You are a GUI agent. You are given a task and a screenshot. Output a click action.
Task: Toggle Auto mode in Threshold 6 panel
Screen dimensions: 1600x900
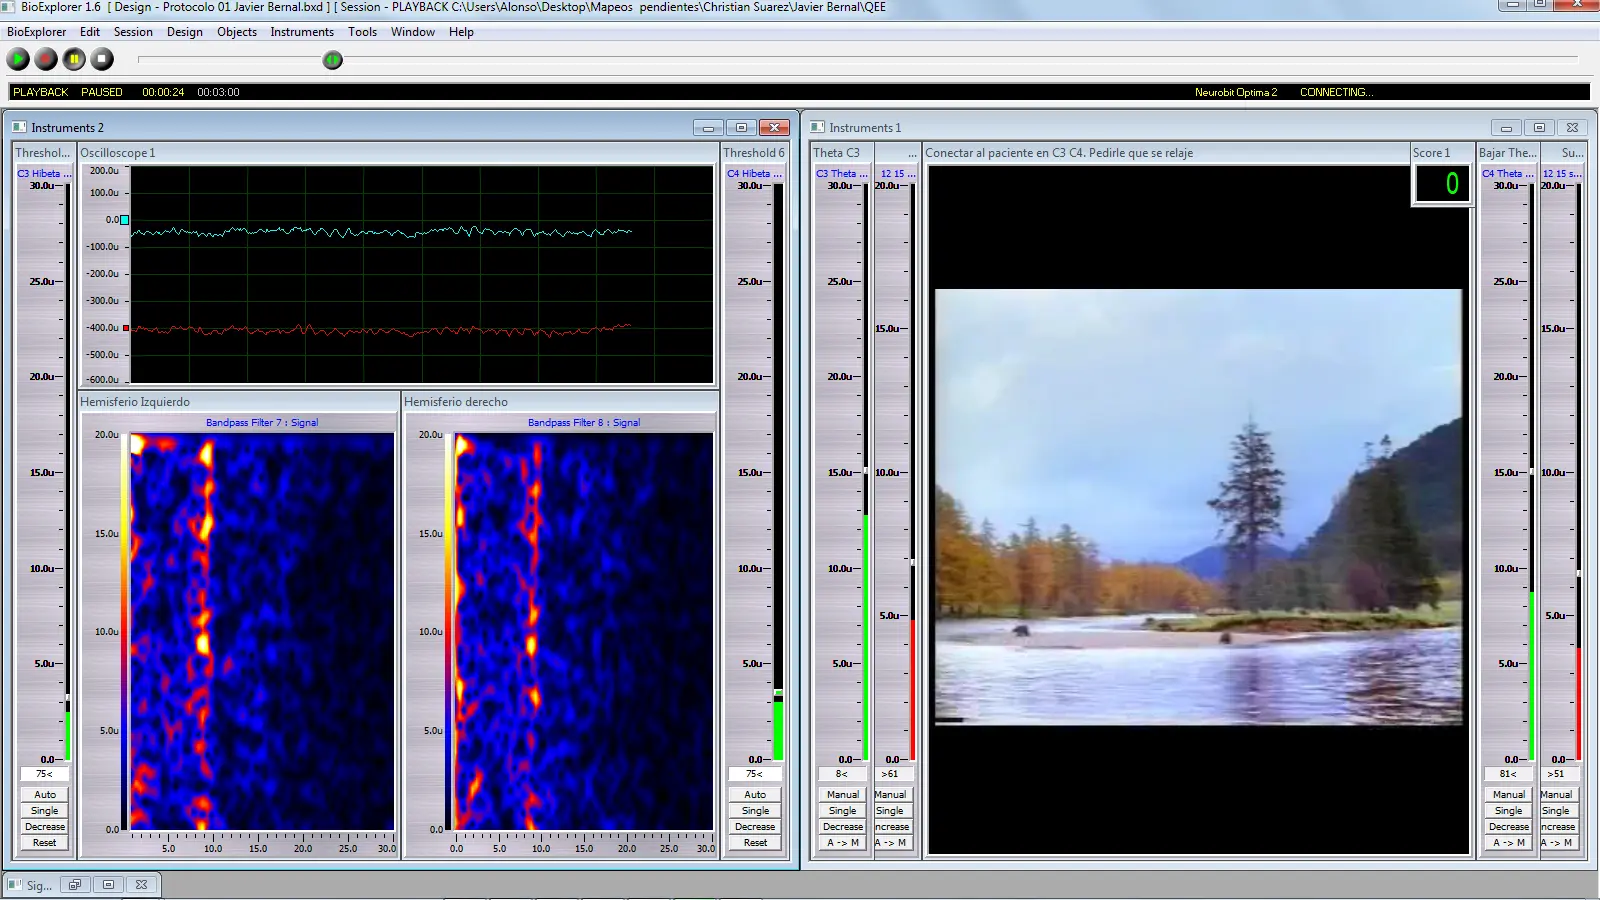coord(755,795)
